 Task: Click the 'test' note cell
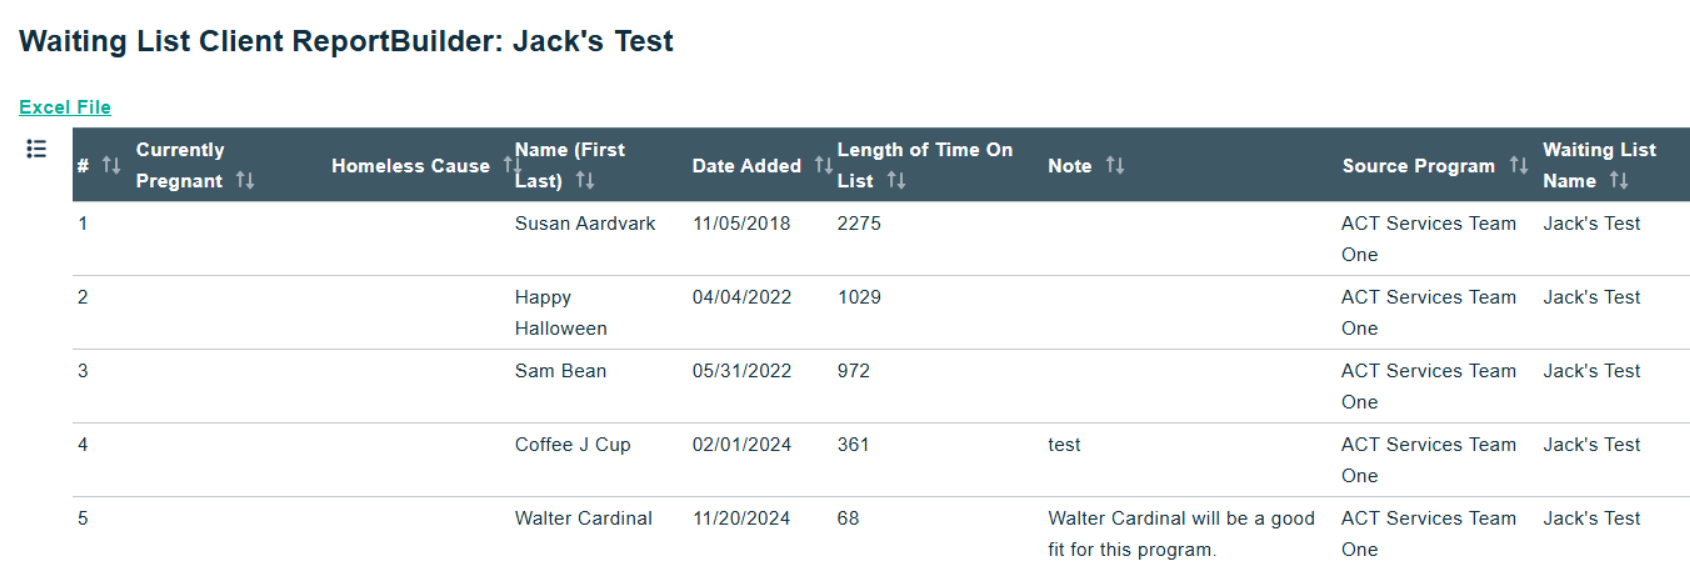[1064, 445]
